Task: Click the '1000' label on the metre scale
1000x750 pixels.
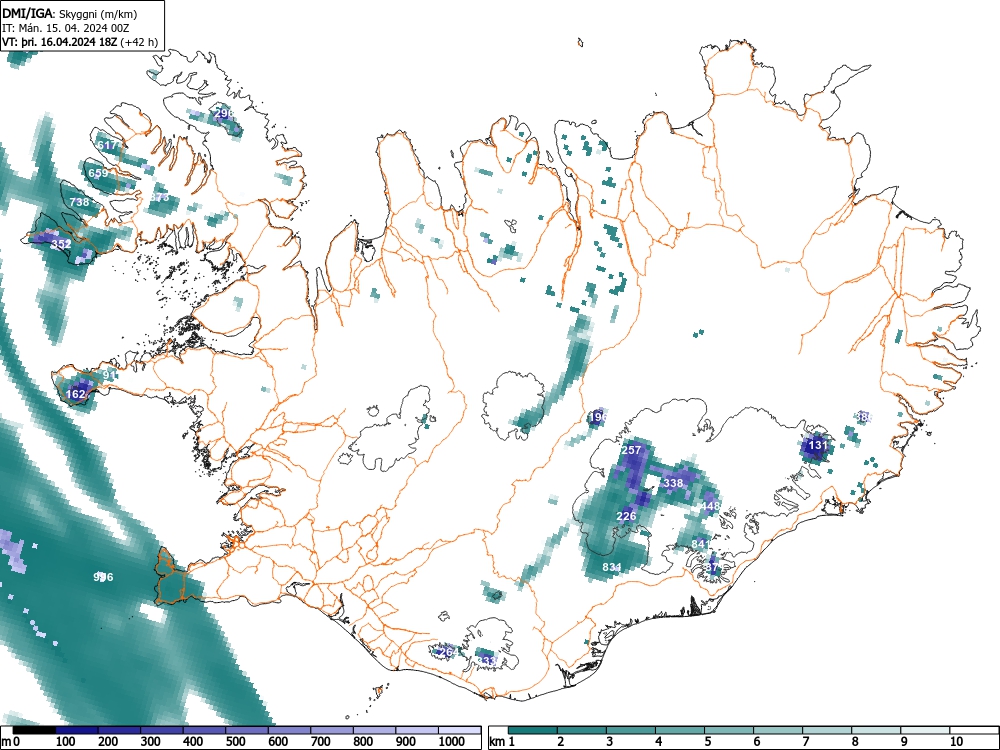Action: point(452,742)
